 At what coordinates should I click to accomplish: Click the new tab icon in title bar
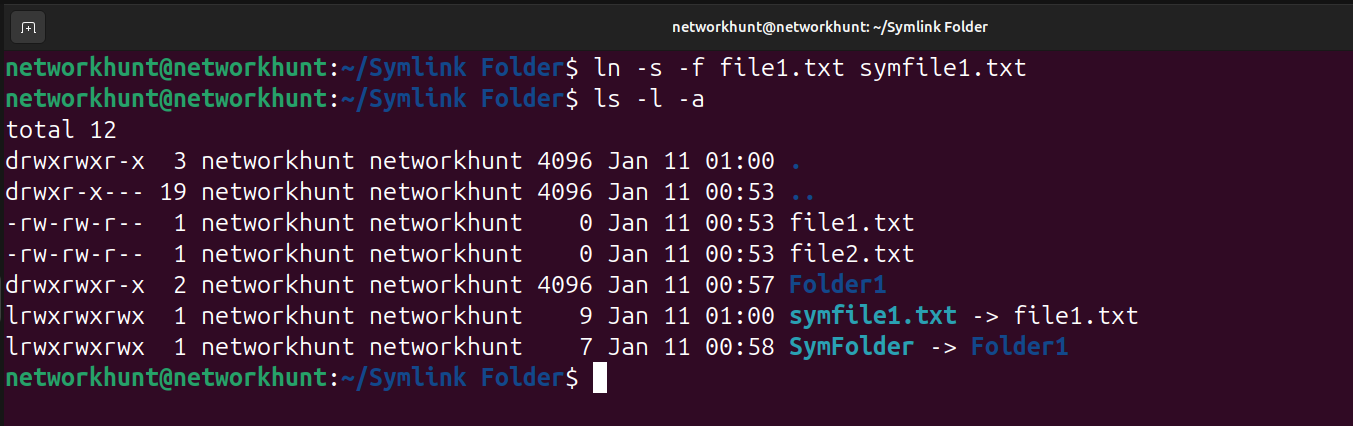(28, 27)
